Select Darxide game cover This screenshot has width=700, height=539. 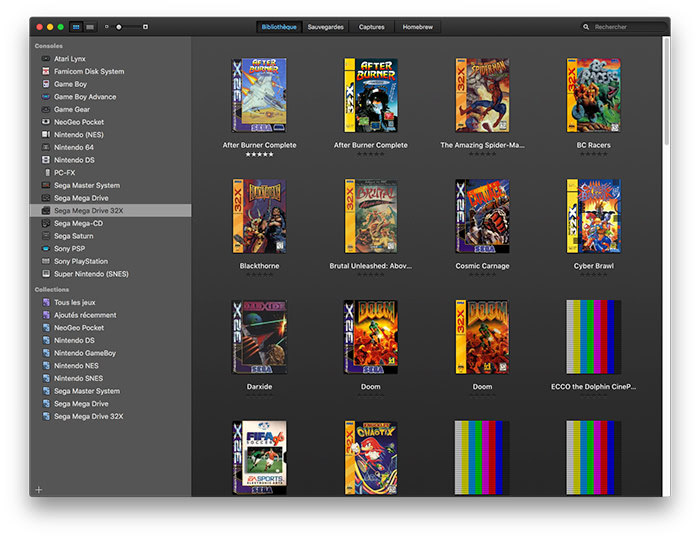[259, 337]
